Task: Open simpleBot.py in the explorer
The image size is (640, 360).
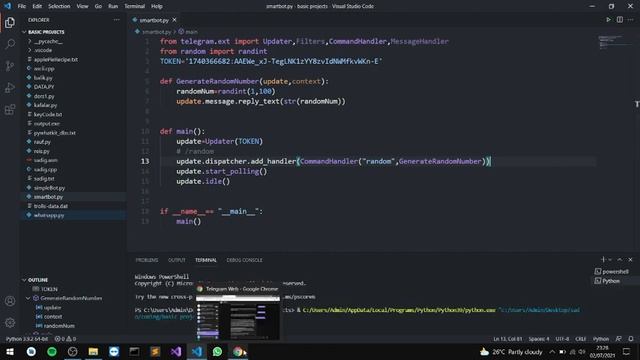Action: tap(49, 188)
